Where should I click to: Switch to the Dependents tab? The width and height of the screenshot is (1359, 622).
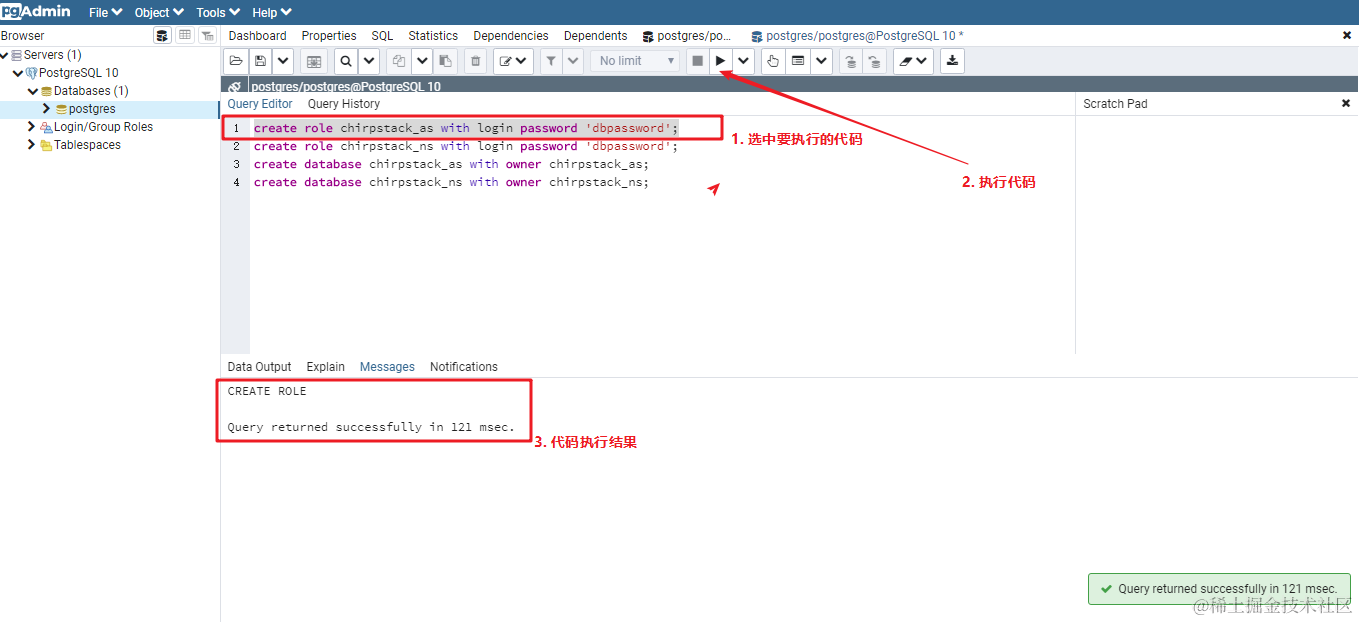click(595, 35)
